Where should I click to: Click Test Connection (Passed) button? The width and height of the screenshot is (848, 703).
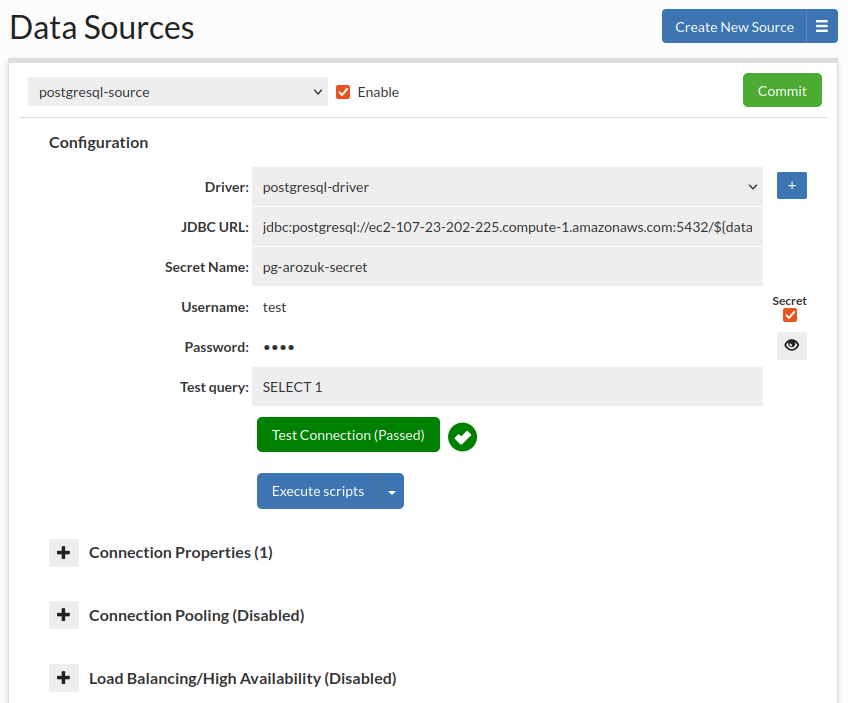(348, 435)
